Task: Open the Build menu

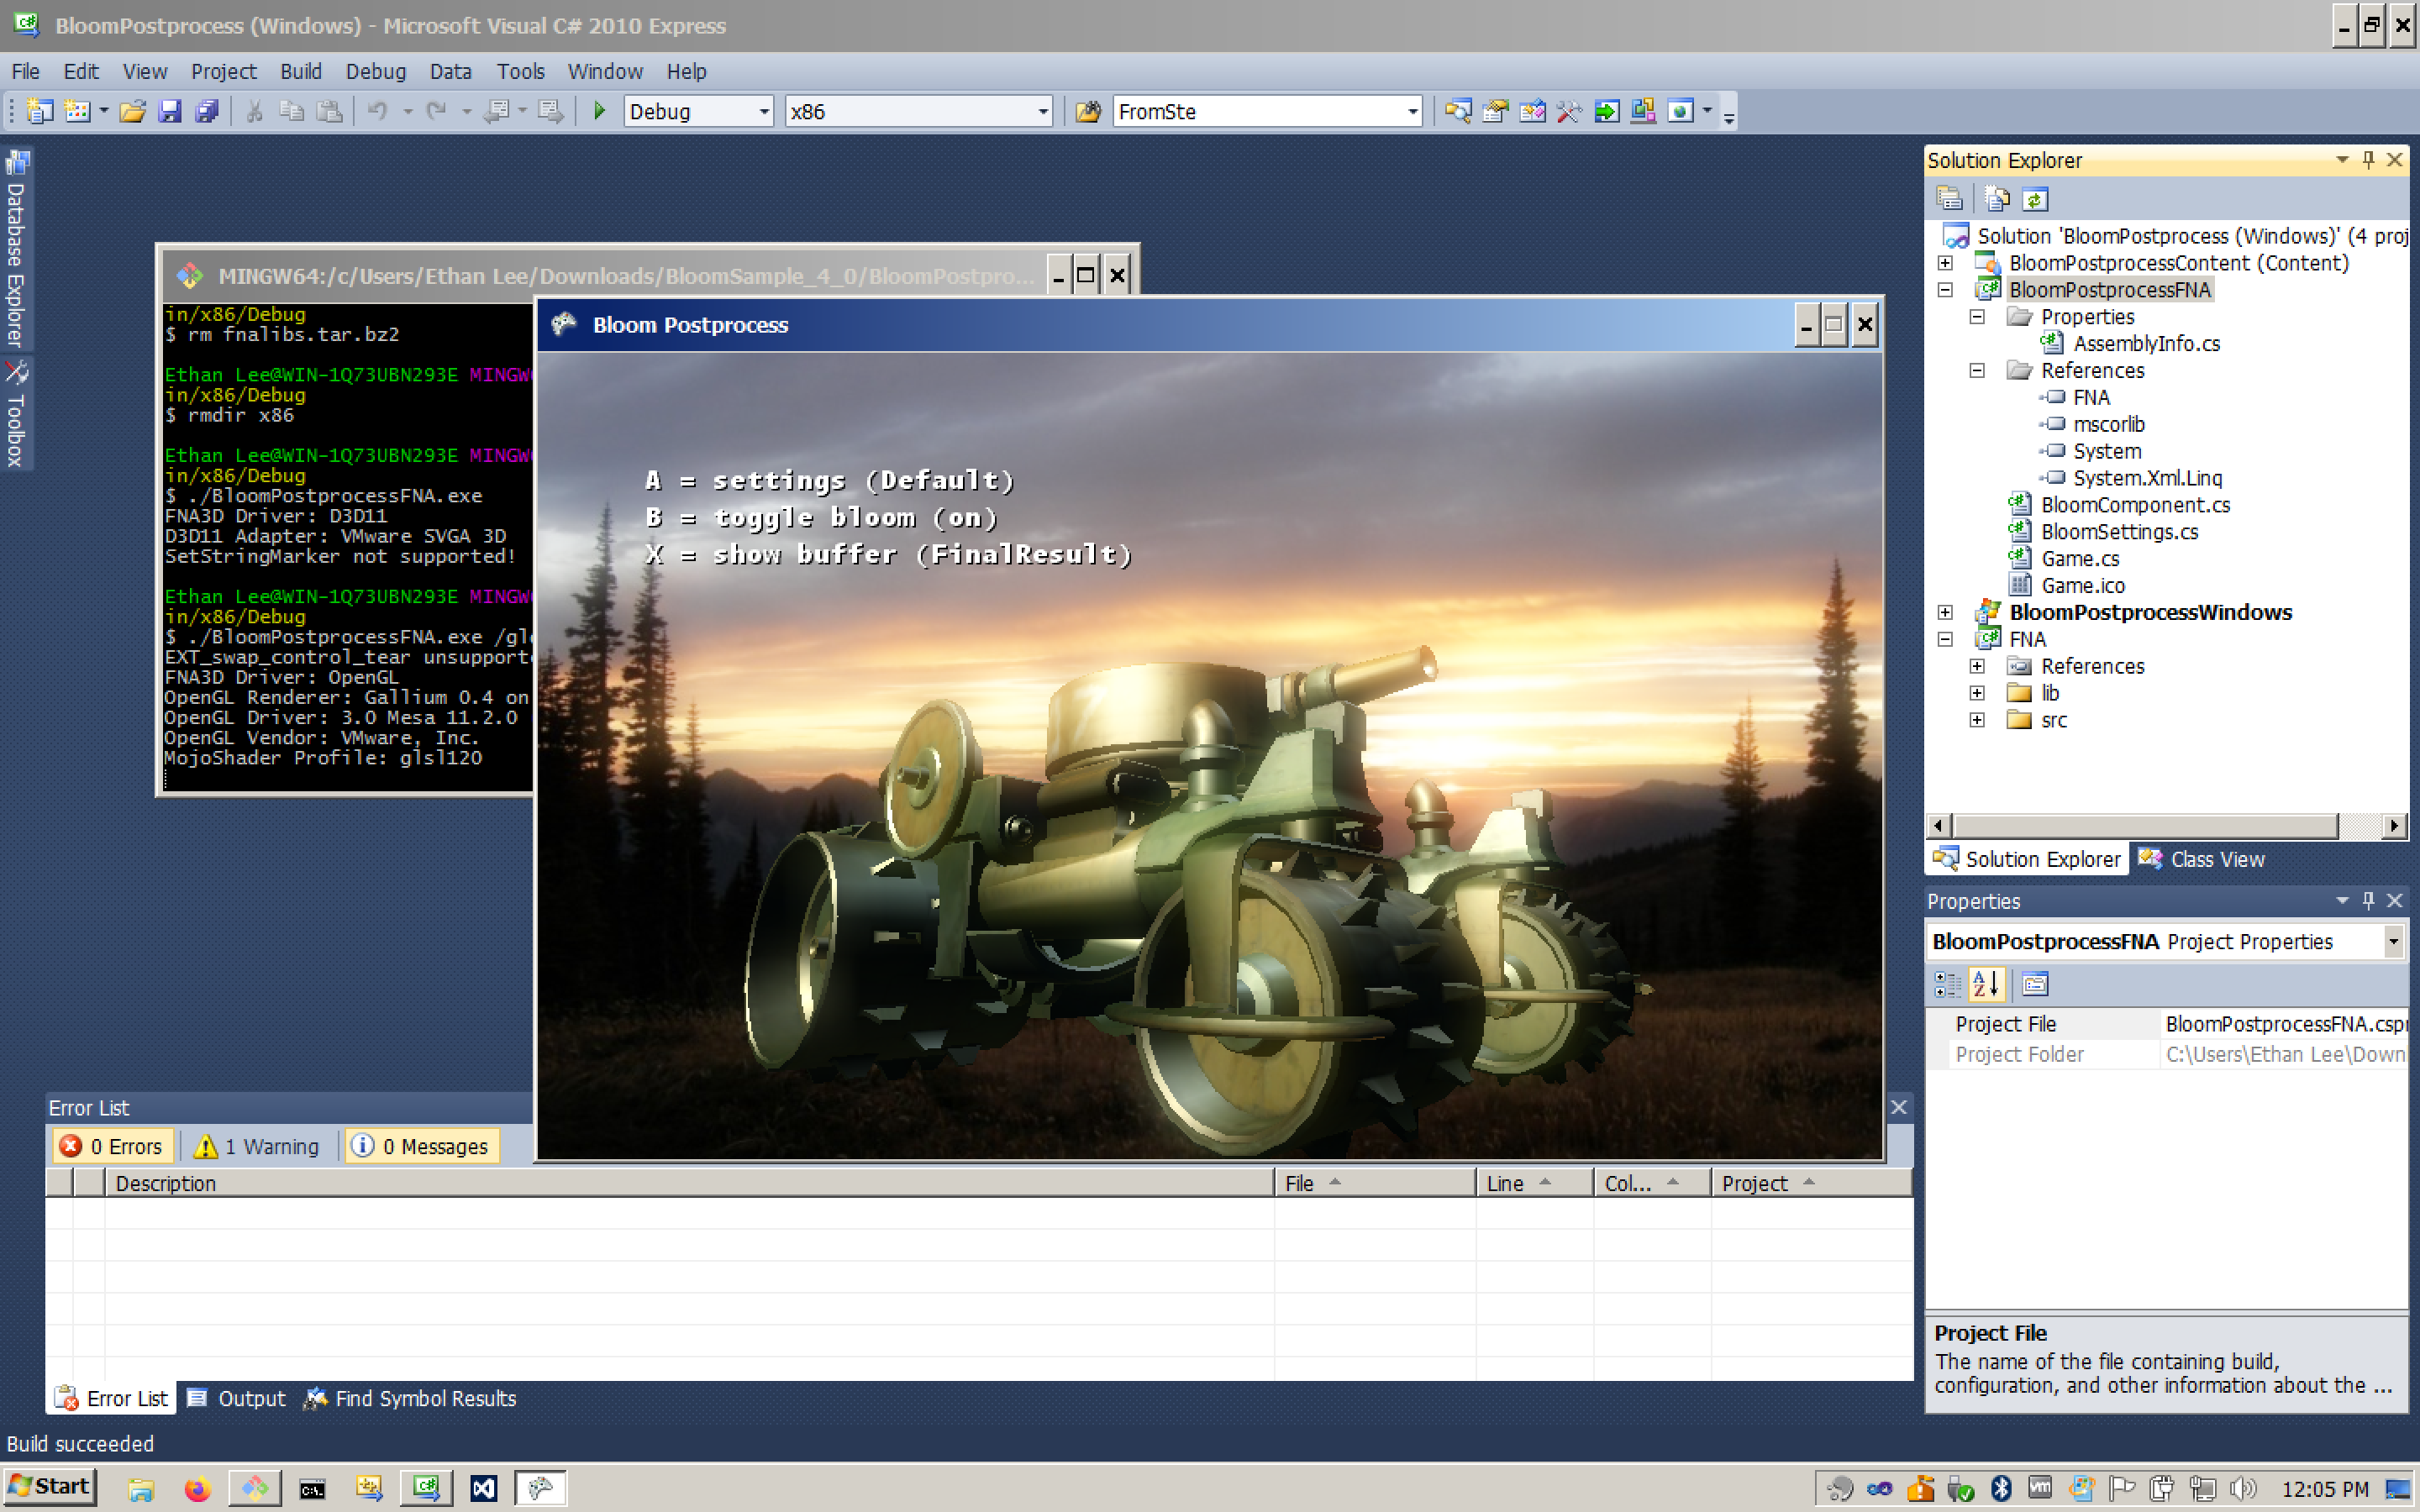Action: 301,71
